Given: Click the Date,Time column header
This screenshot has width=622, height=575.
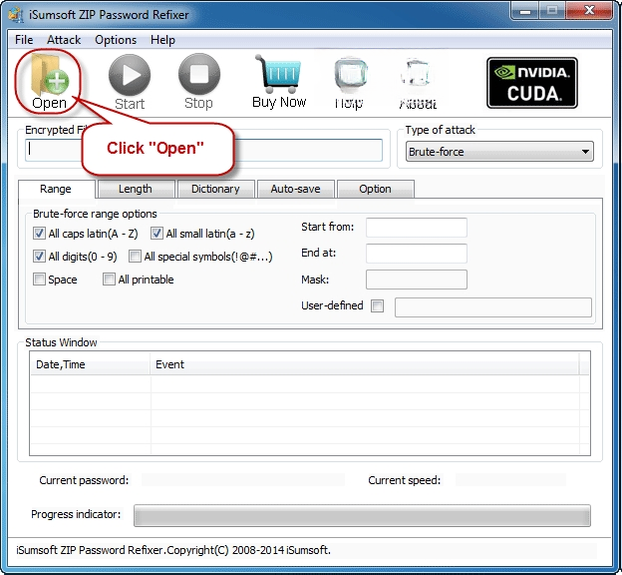Looking at the screenshot, I should 90,364.
